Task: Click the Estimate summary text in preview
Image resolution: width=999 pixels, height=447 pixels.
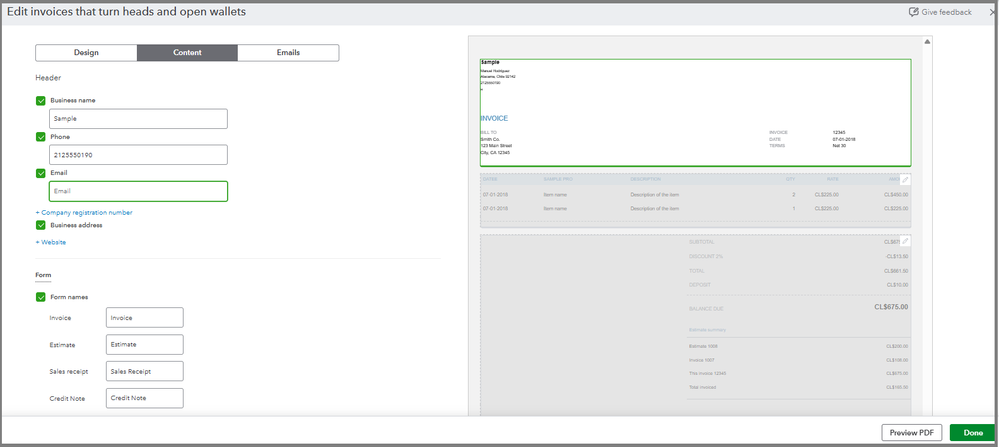Action: [708, 330]
